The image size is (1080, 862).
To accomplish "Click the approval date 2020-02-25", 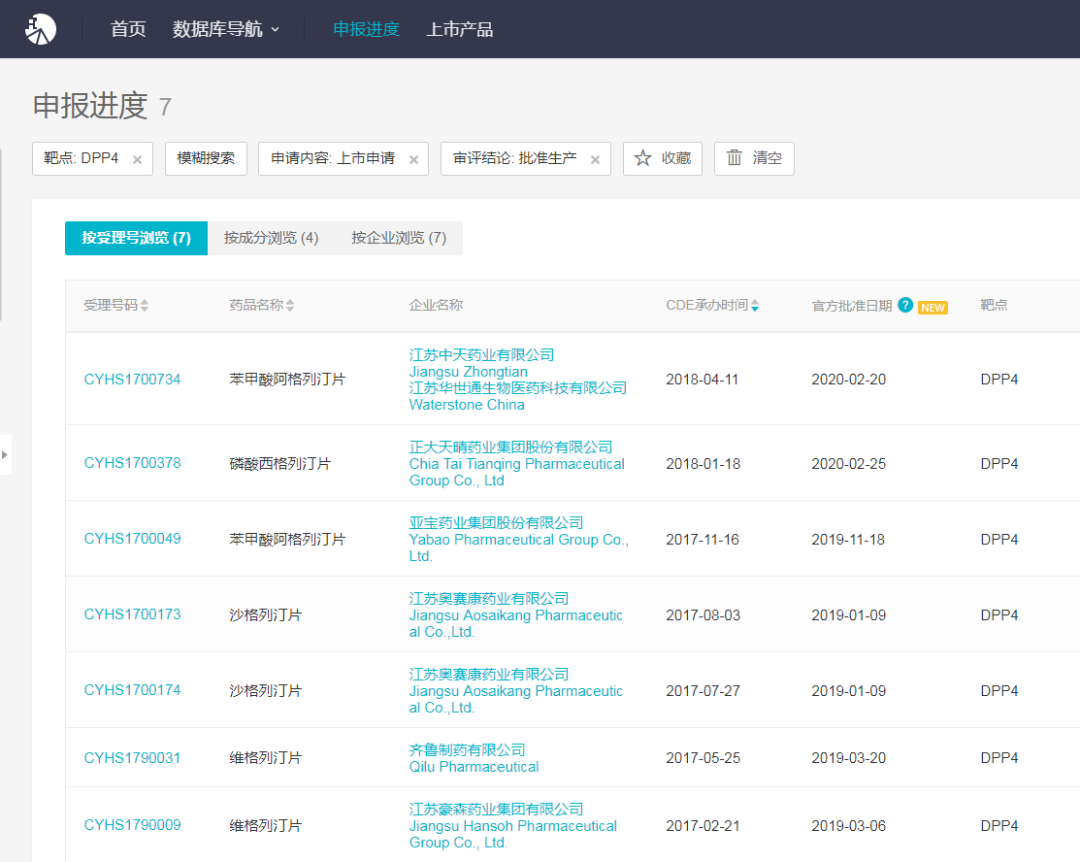I will pos(849,464).
